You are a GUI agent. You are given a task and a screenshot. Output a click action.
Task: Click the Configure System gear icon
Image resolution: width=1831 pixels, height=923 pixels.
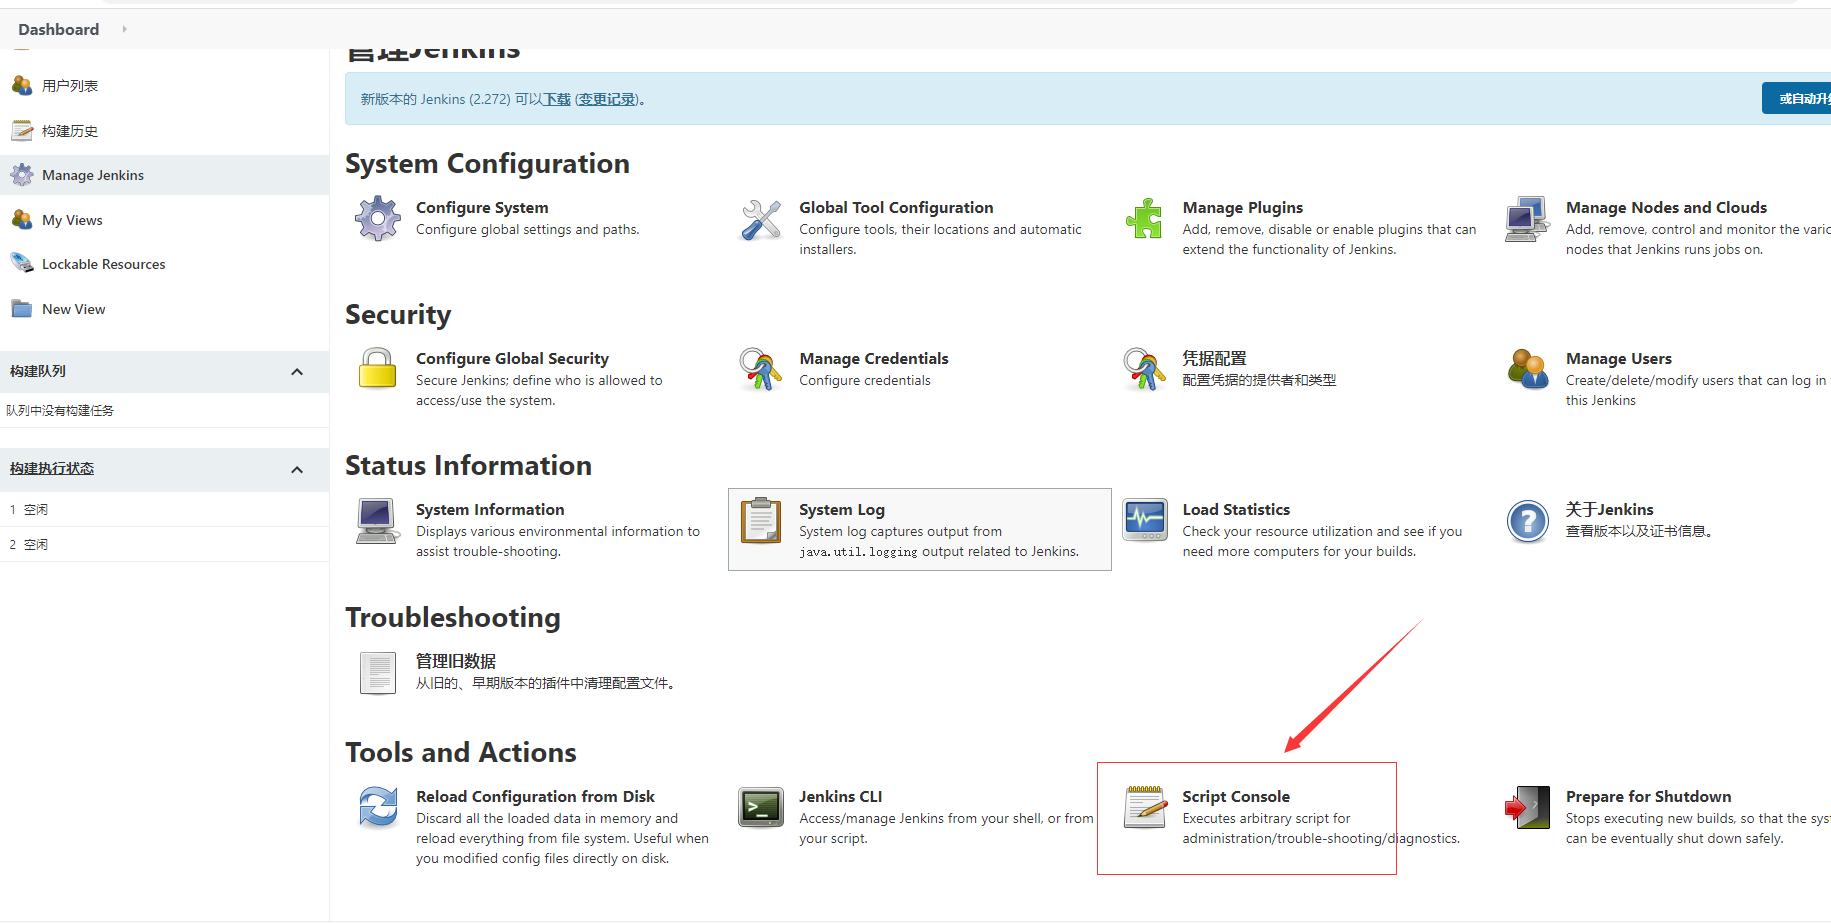[378, 218]
